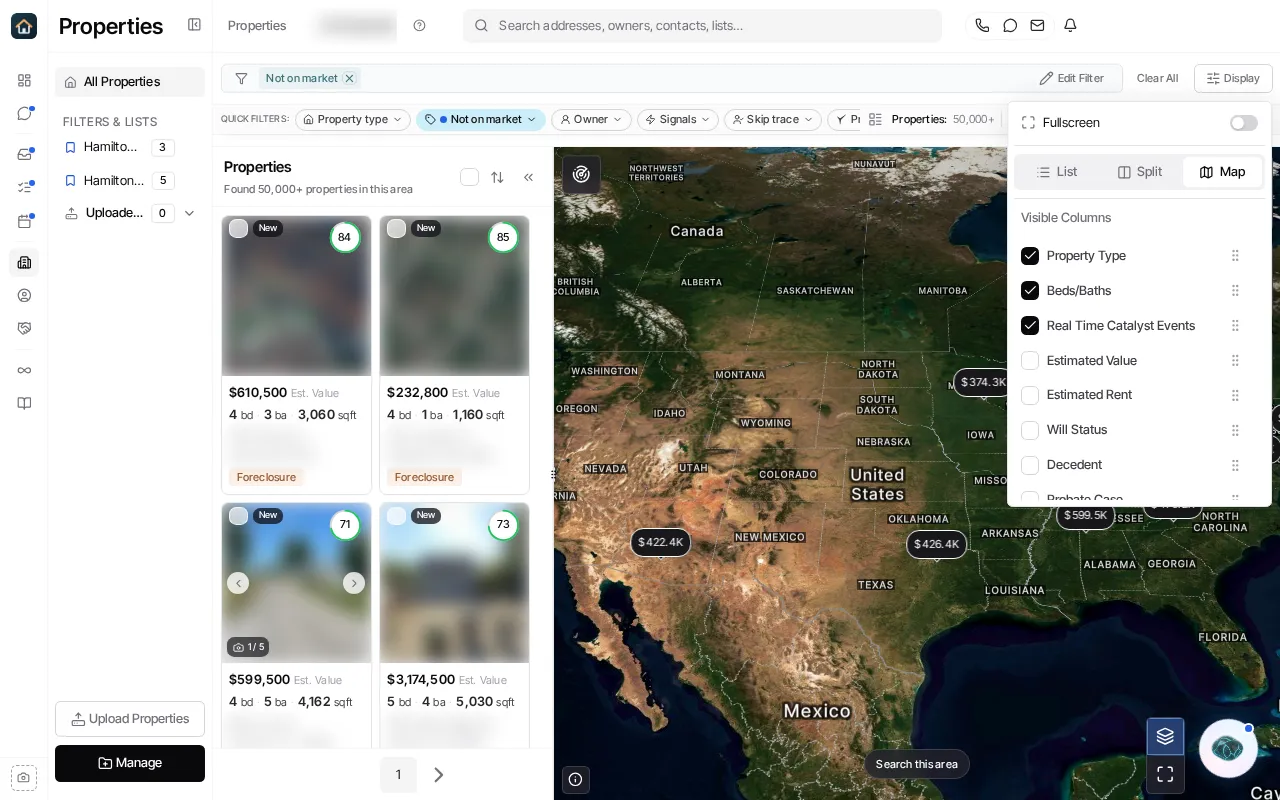Uncheck the Beds/Baths column
Viewport: 1280px width, 800px height.
click(1030, 291)
